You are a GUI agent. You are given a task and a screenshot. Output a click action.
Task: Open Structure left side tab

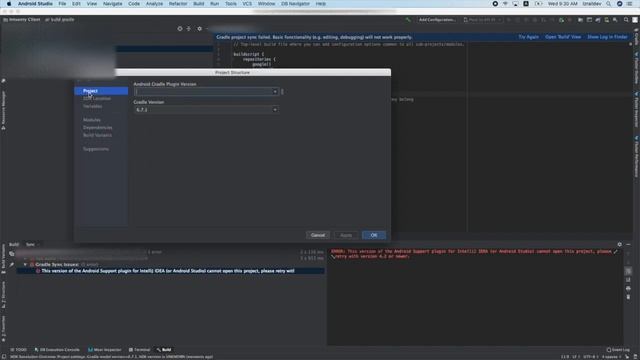(x=4, y=294)
